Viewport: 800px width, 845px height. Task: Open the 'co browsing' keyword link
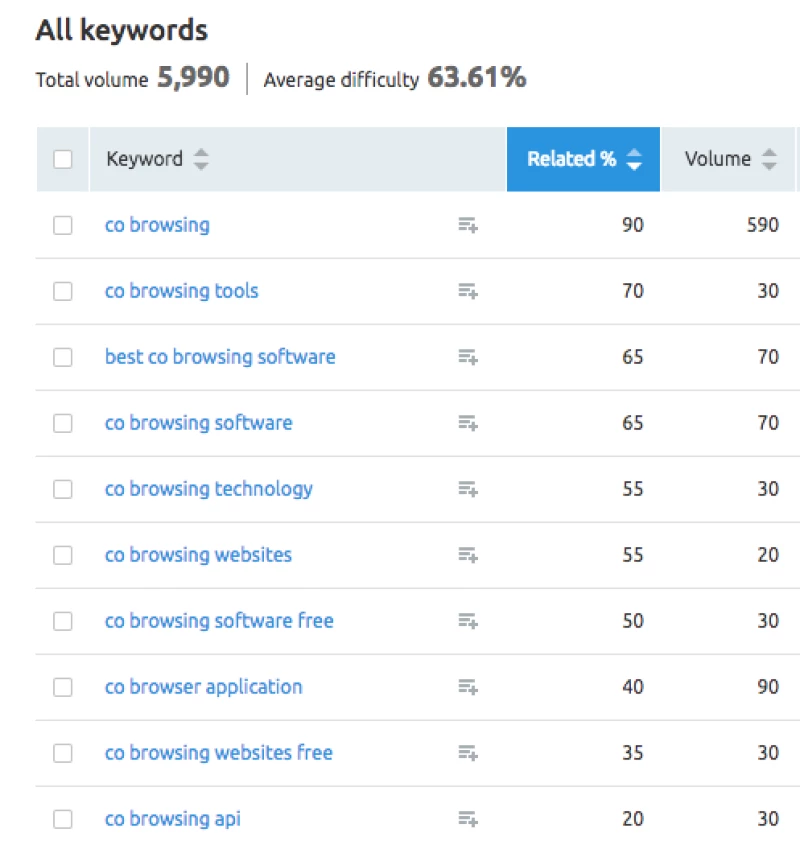(157, 225)
